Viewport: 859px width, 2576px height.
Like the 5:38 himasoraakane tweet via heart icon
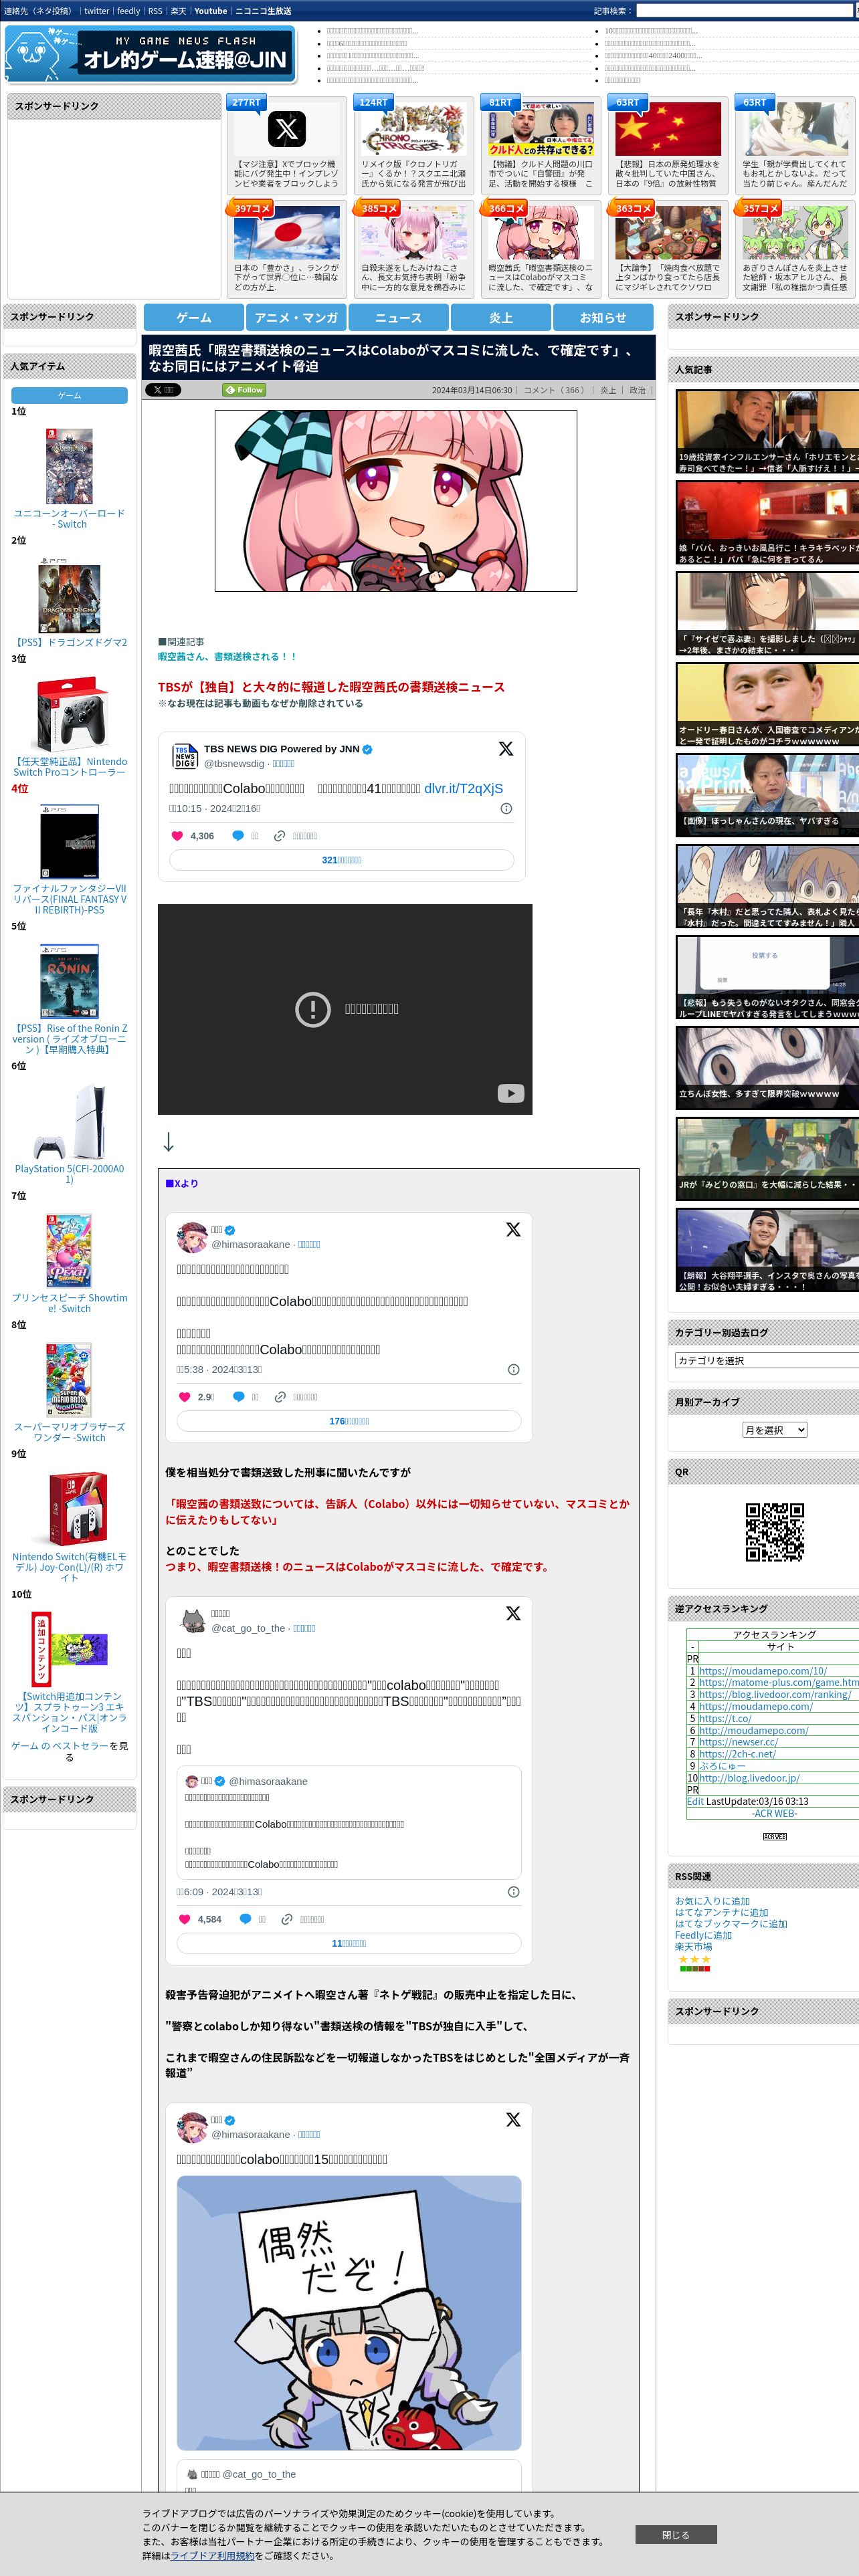click(x=184, y=1397)
